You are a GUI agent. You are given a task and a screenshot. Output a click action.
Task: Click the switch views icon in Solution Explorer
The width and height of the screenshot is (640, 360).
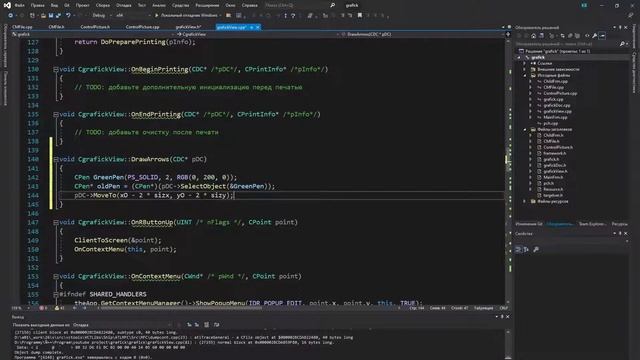click(x=541, y=36)
